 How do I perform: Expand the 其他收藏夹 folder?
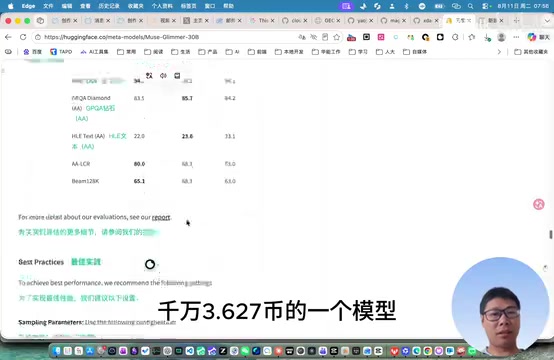click(531, 52)
